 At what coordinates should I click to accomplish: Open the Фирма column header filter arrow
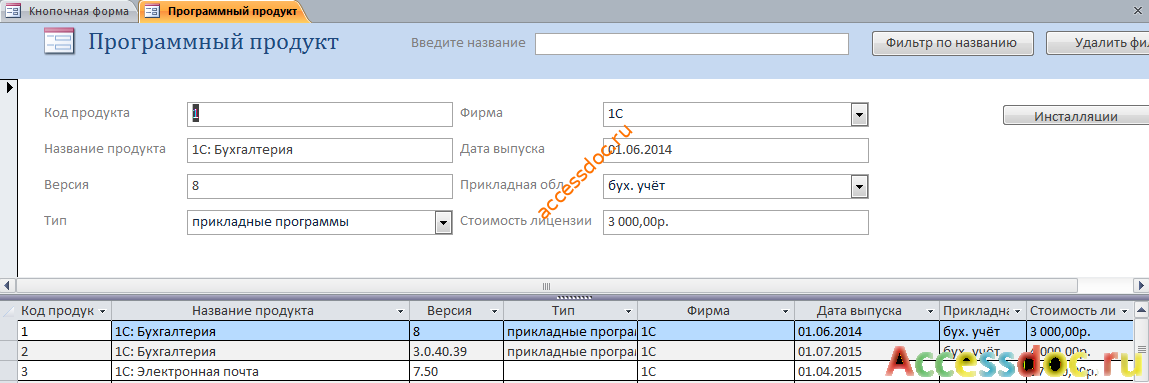(785, 311)
